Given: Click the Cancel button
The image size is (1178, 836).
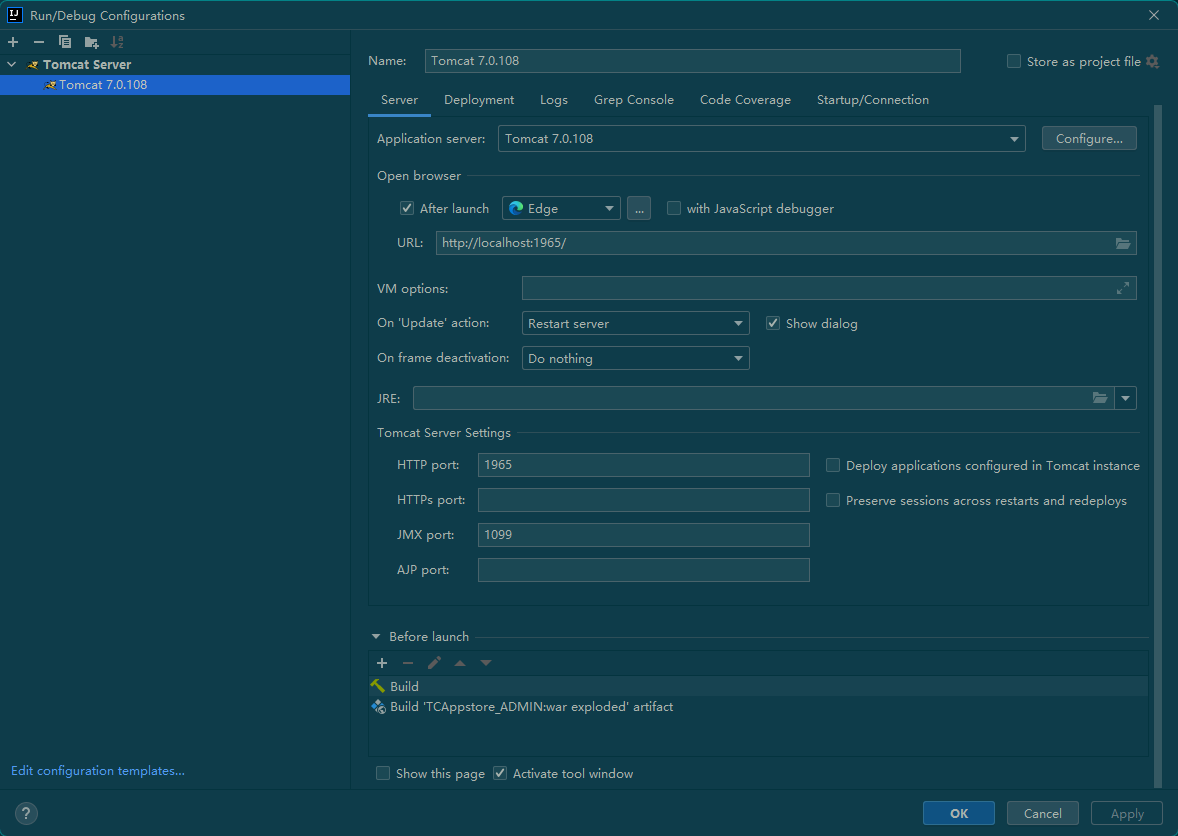Looking at the screenshot, I should [1043, 813].
